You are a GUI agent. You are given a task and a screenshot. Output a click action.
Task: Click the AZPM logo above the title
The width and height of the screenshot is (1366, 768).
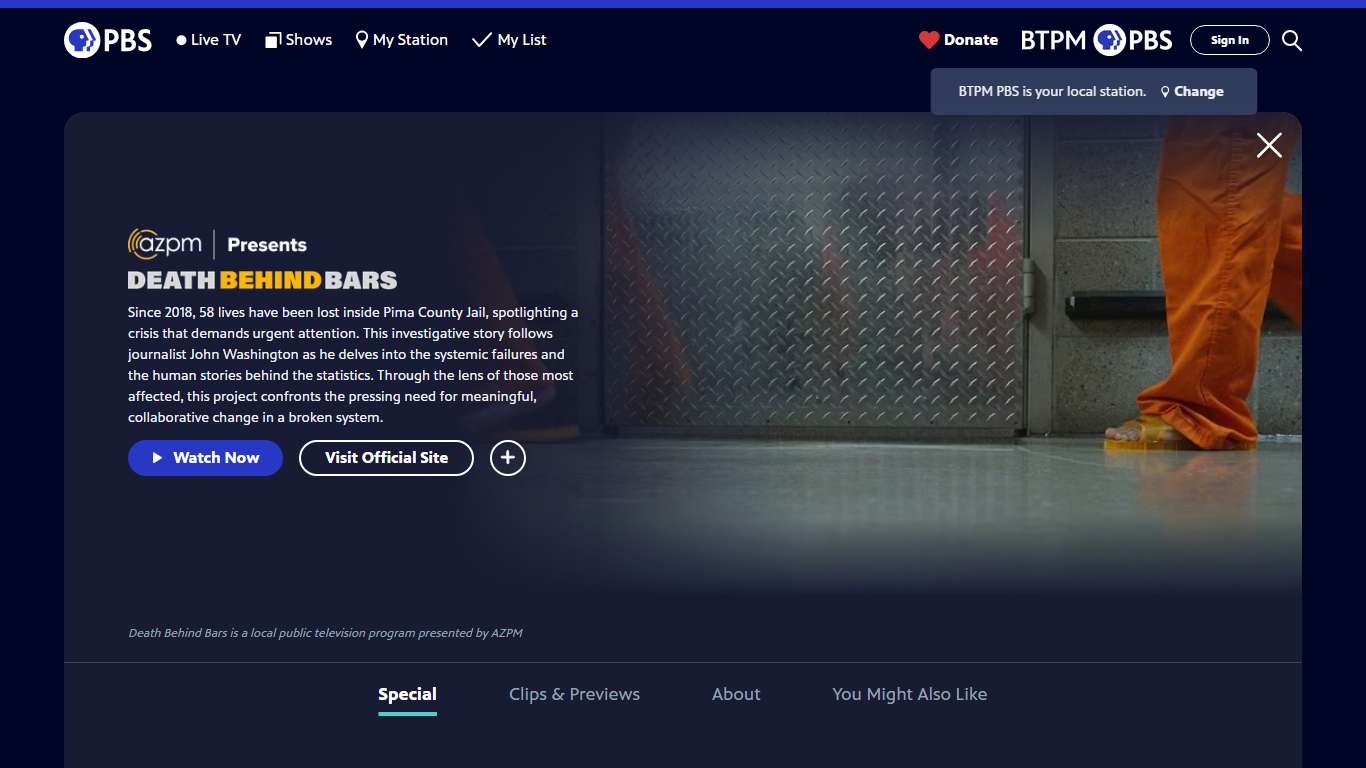point(163,243)
